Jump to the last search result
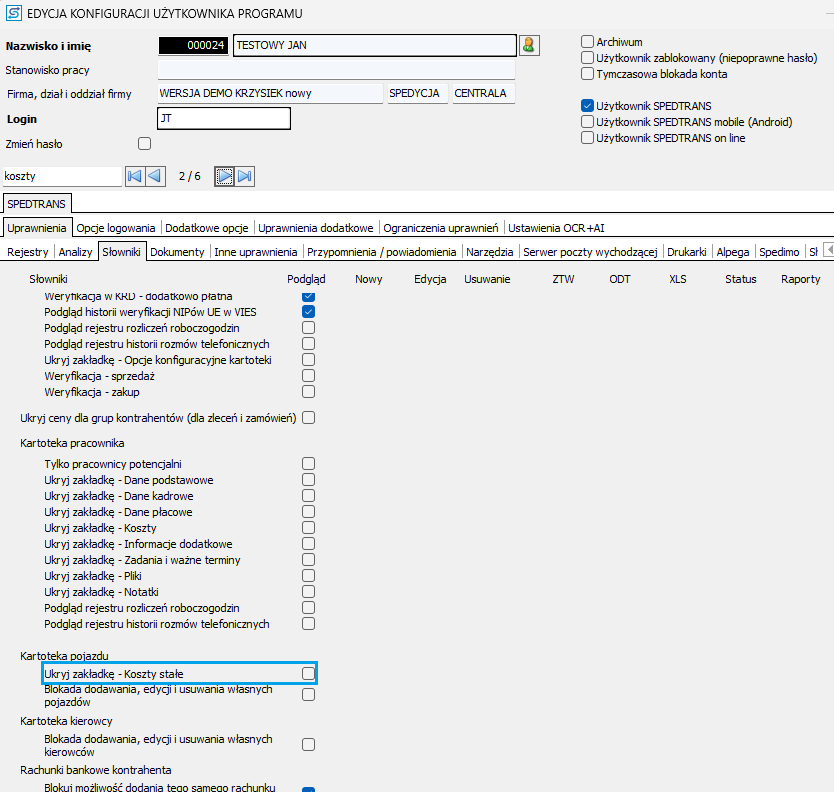The image size is (834, 792). tap(245, 176)
